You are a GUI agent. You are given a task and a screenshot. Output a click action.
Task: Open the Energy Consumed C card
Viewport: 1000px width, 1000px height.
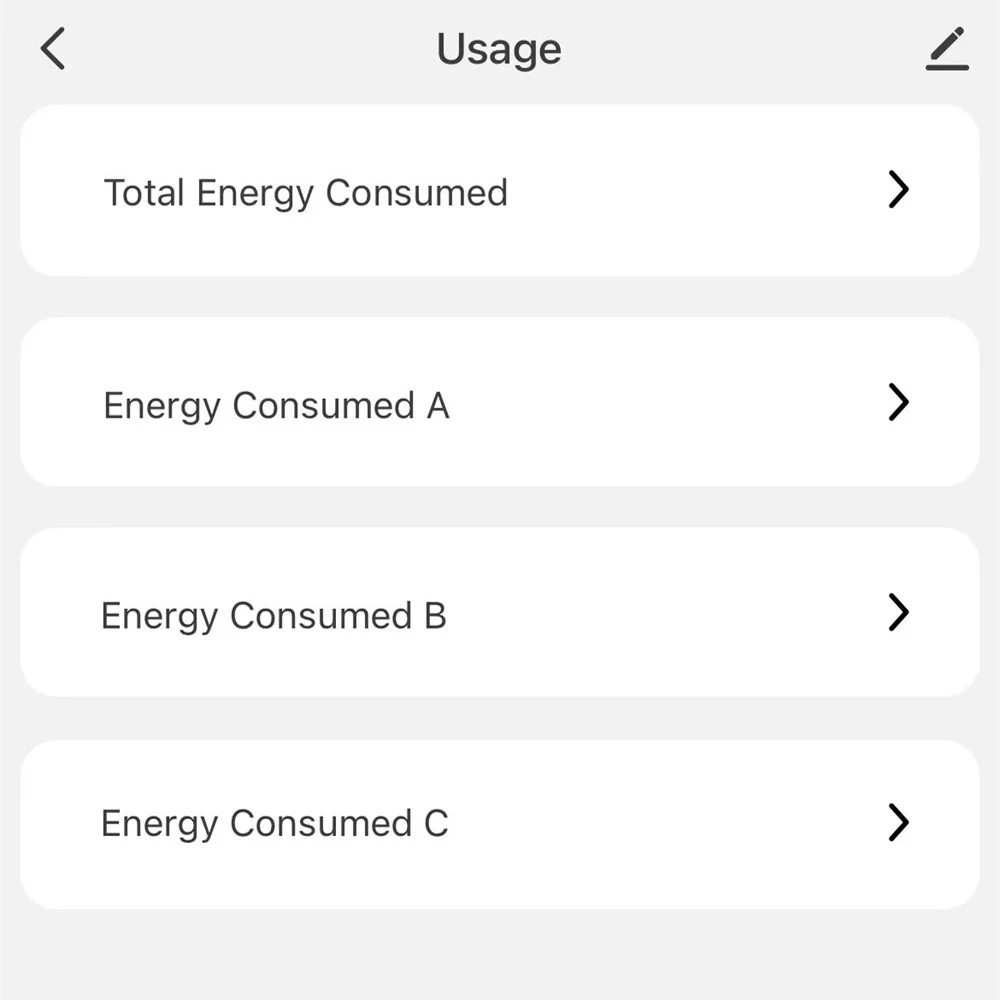[x=500, y=824]
